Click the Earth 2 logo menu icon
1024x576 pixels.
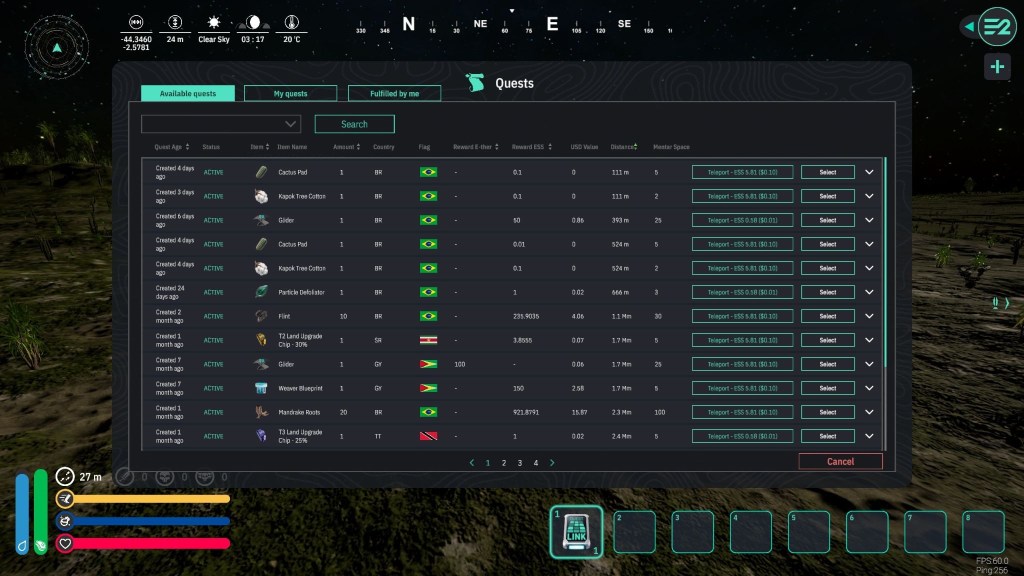click(x=996, y=27)
